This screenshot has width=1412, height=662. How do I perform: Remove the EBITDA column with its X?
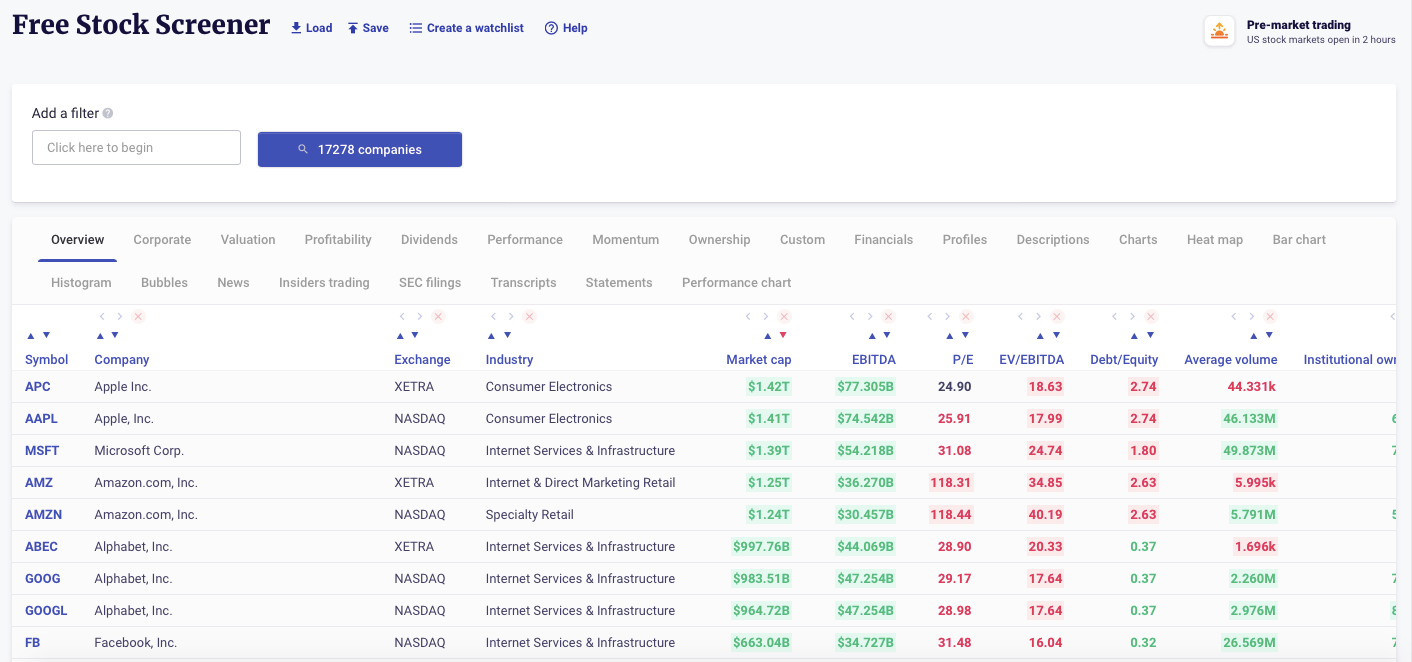pyautogui.click(x=890, y=316)
